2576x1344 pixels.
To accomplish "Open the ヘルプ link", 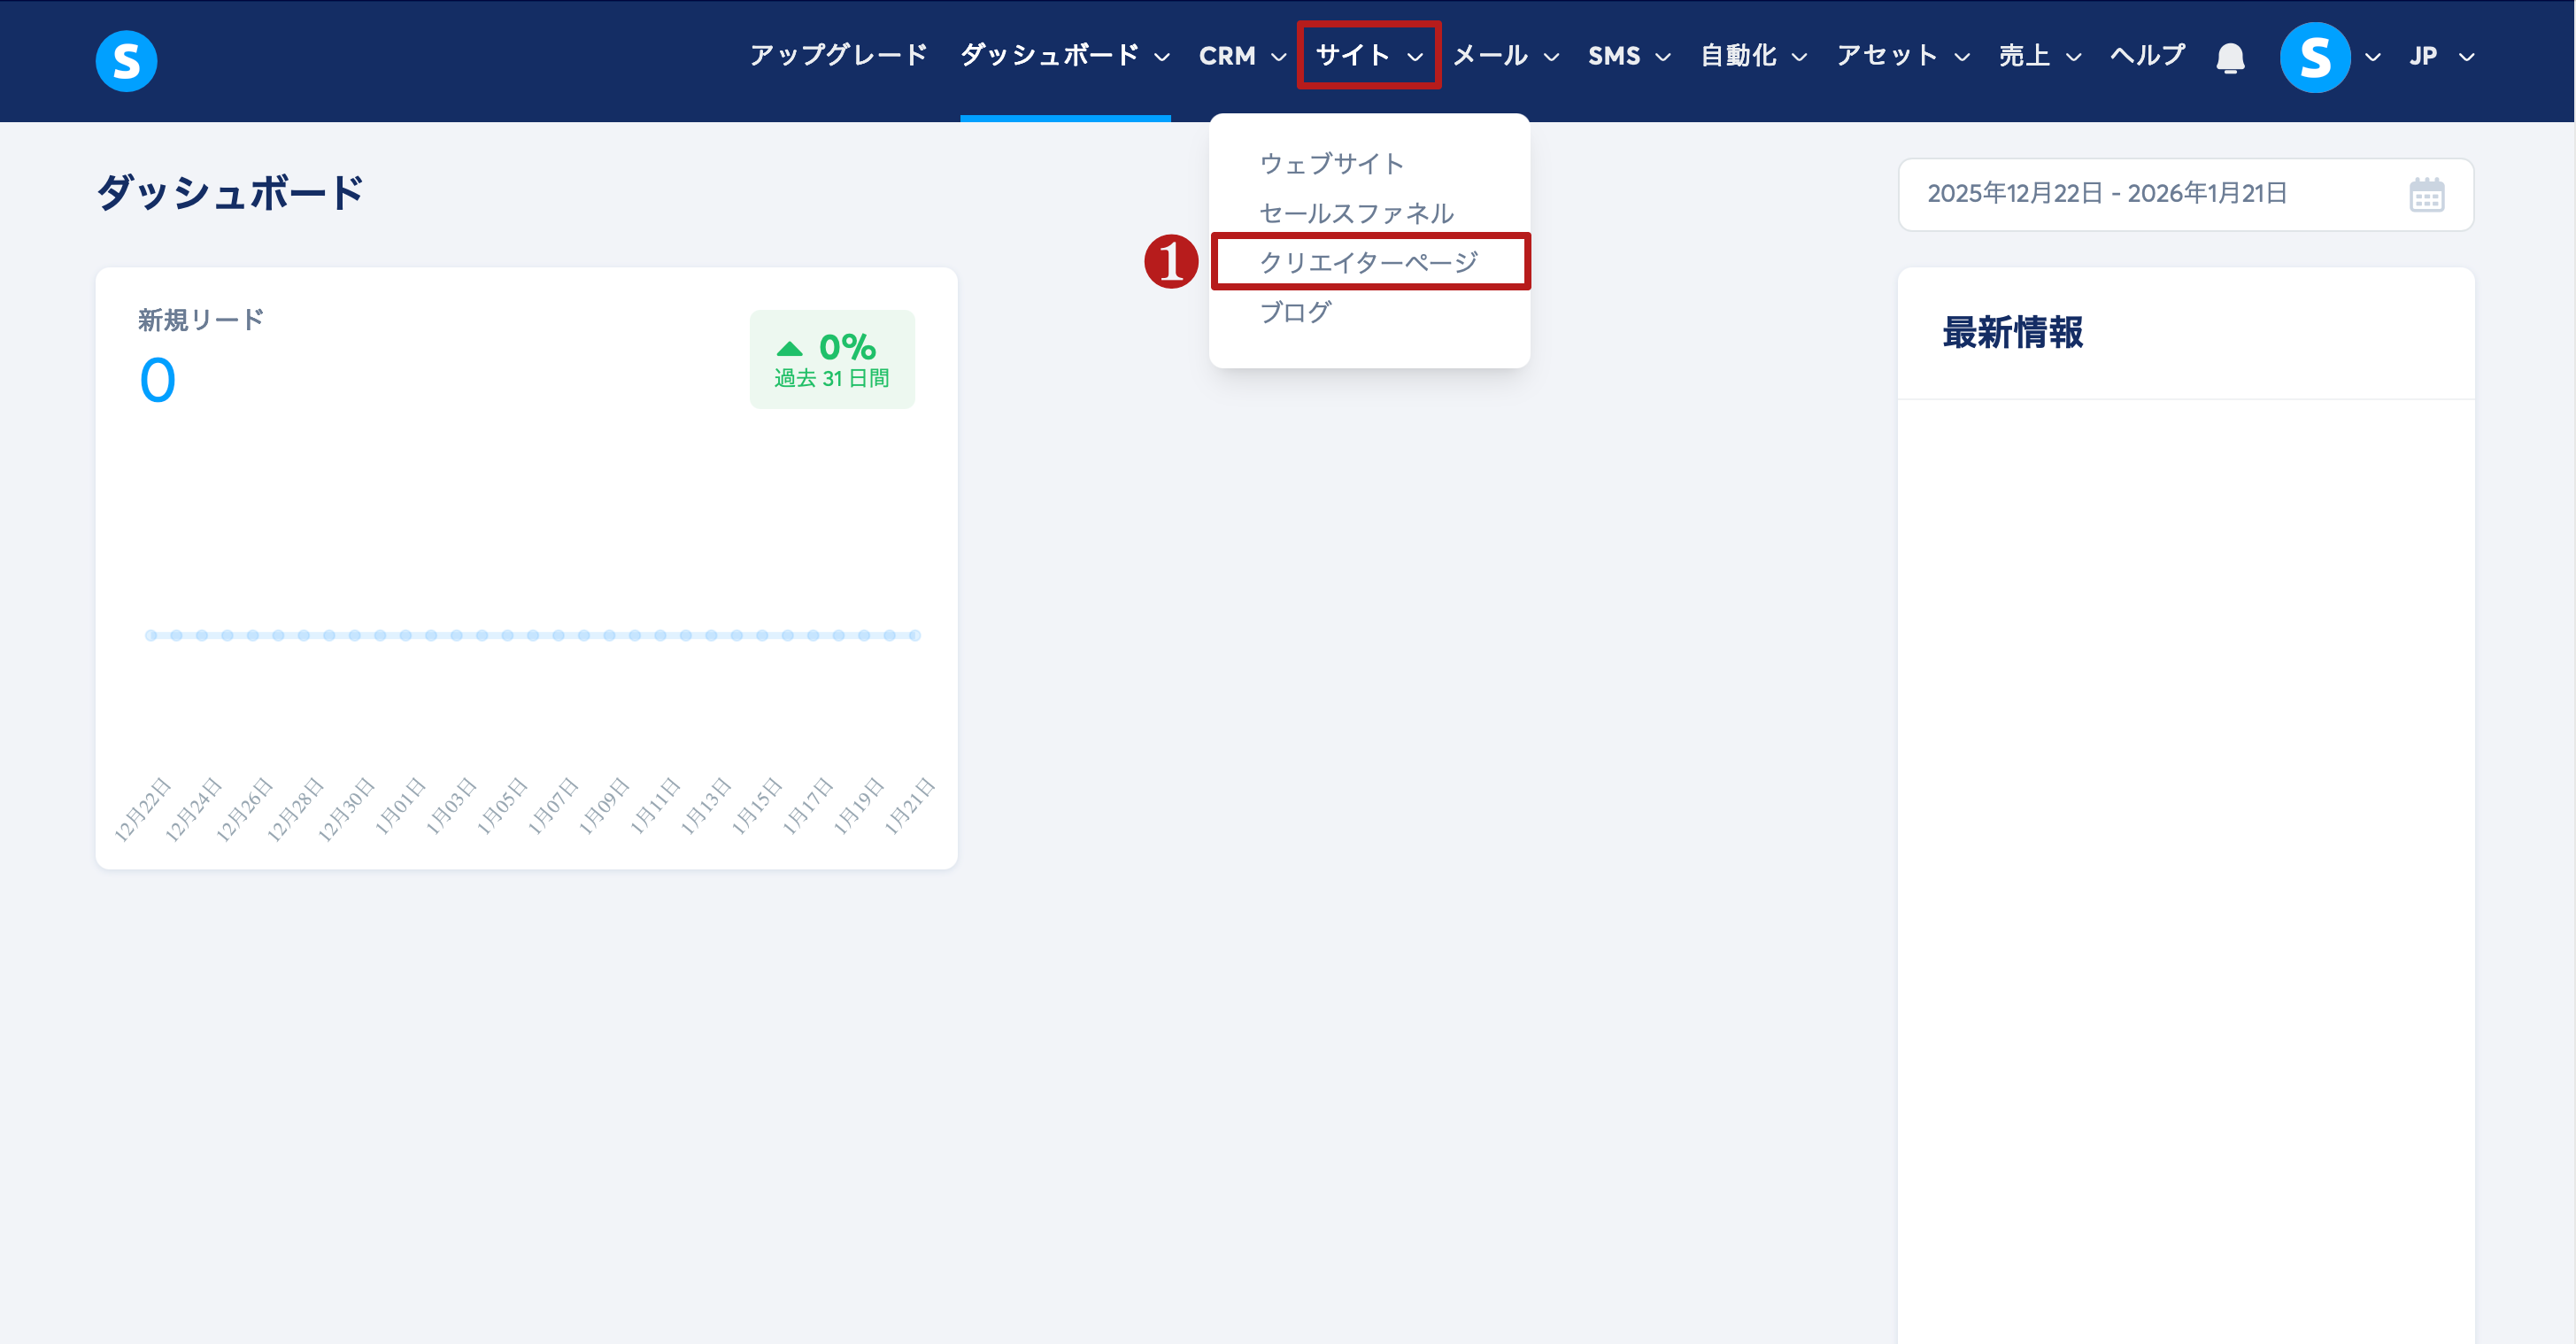I will pyautogui.click(x=2147, y=56).
